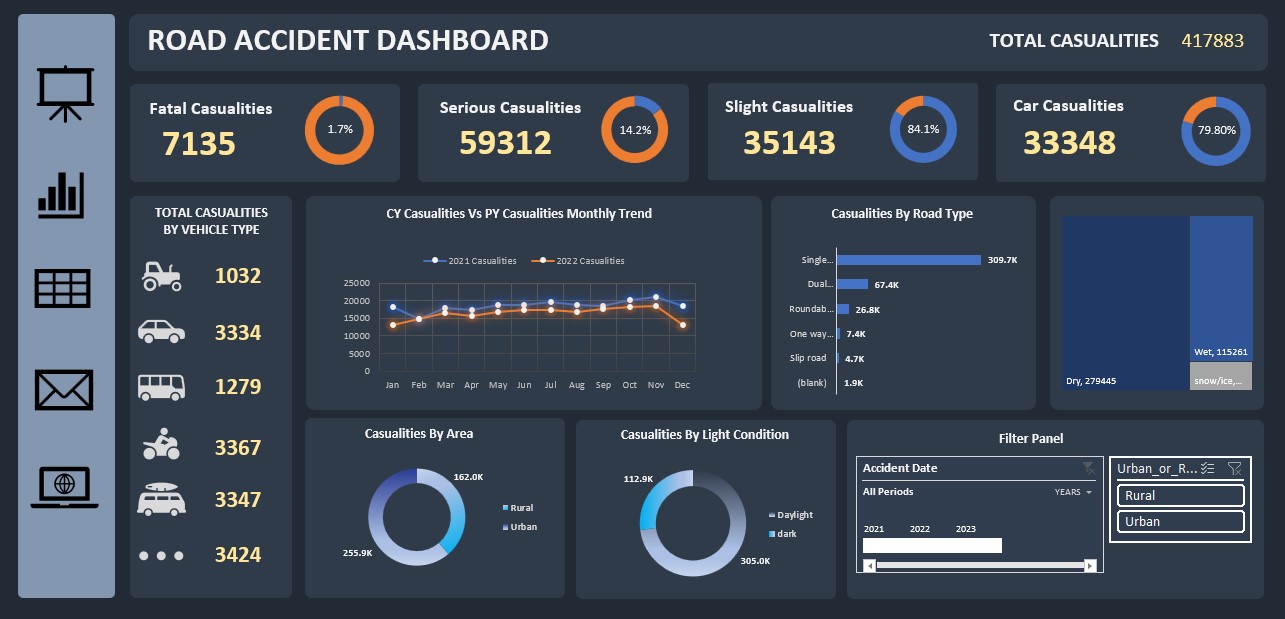1285x619 pixels.
Task: Select the Single carriageway 309.7K bar
Action: click(x=909, y=260)
